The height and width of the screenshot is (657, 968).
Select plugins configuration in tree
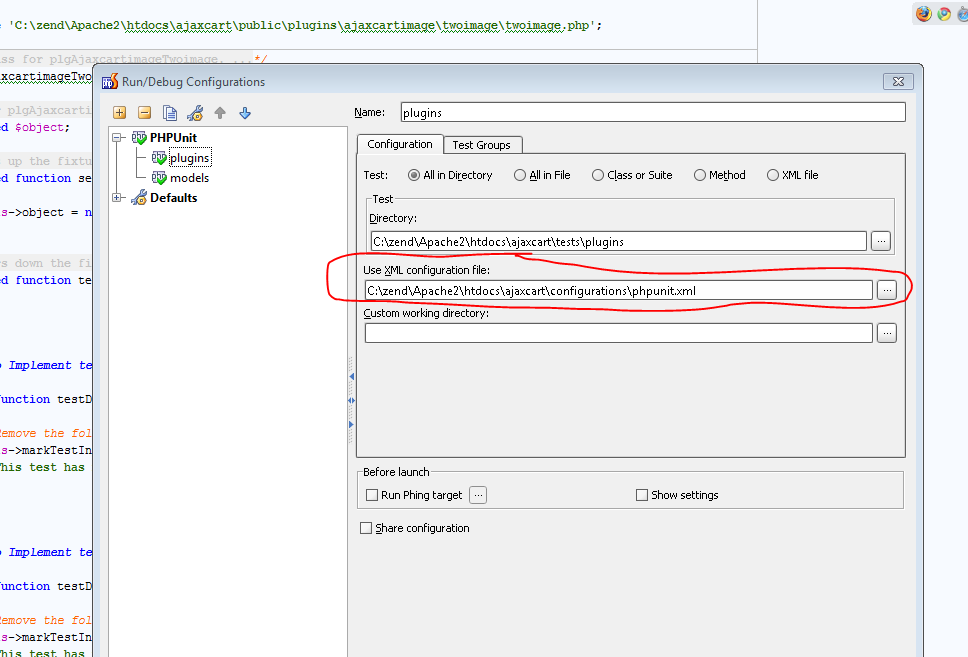coord(190,158)
